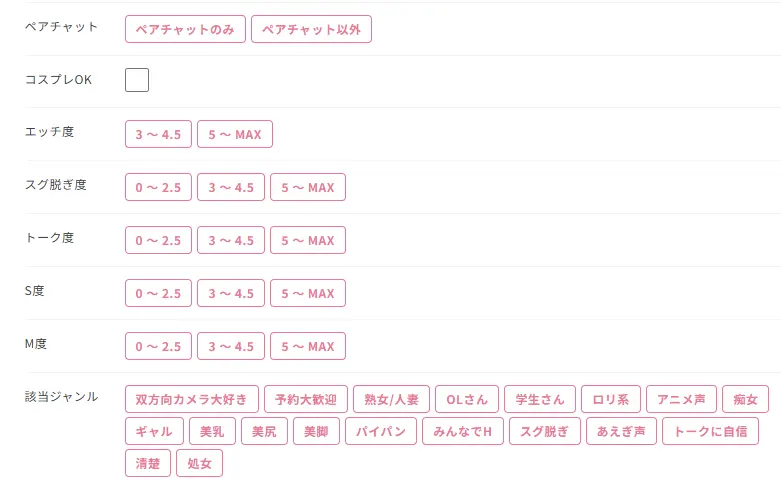Choose 5～MAX for スグ脱ぎ度
Image resolution: width=781 pixels, height=486 pixels.
(308, 187)
